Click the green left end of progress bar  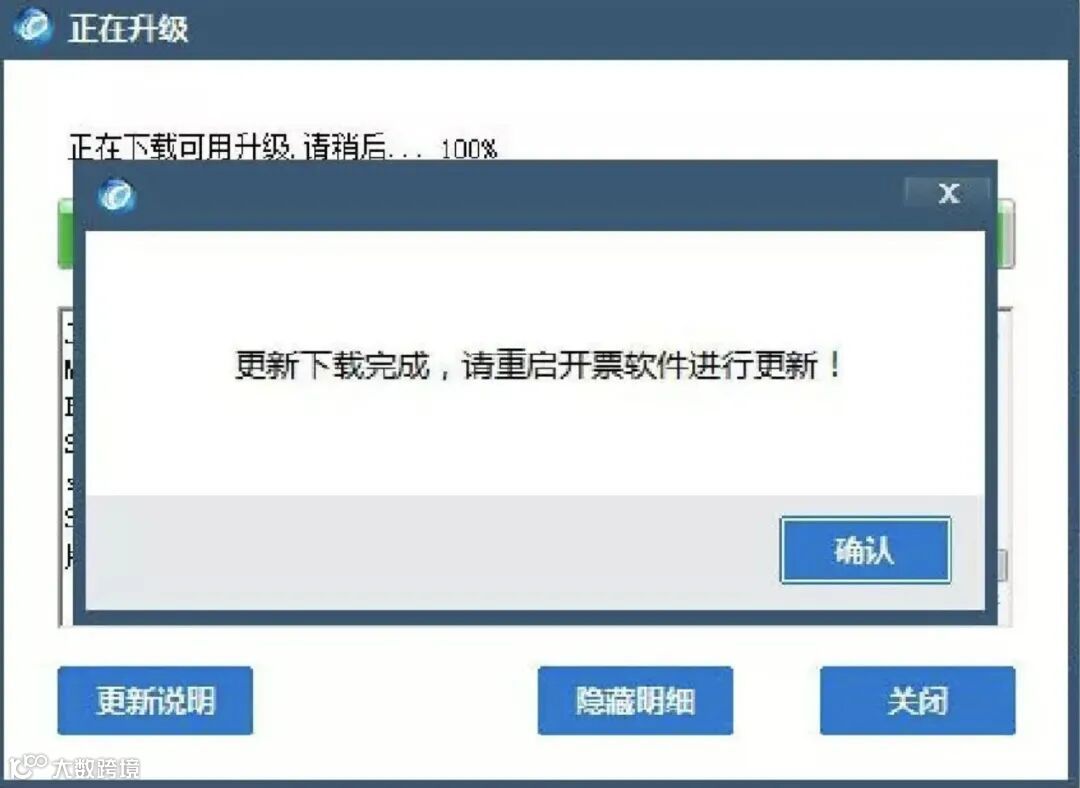tap(65, 234)
